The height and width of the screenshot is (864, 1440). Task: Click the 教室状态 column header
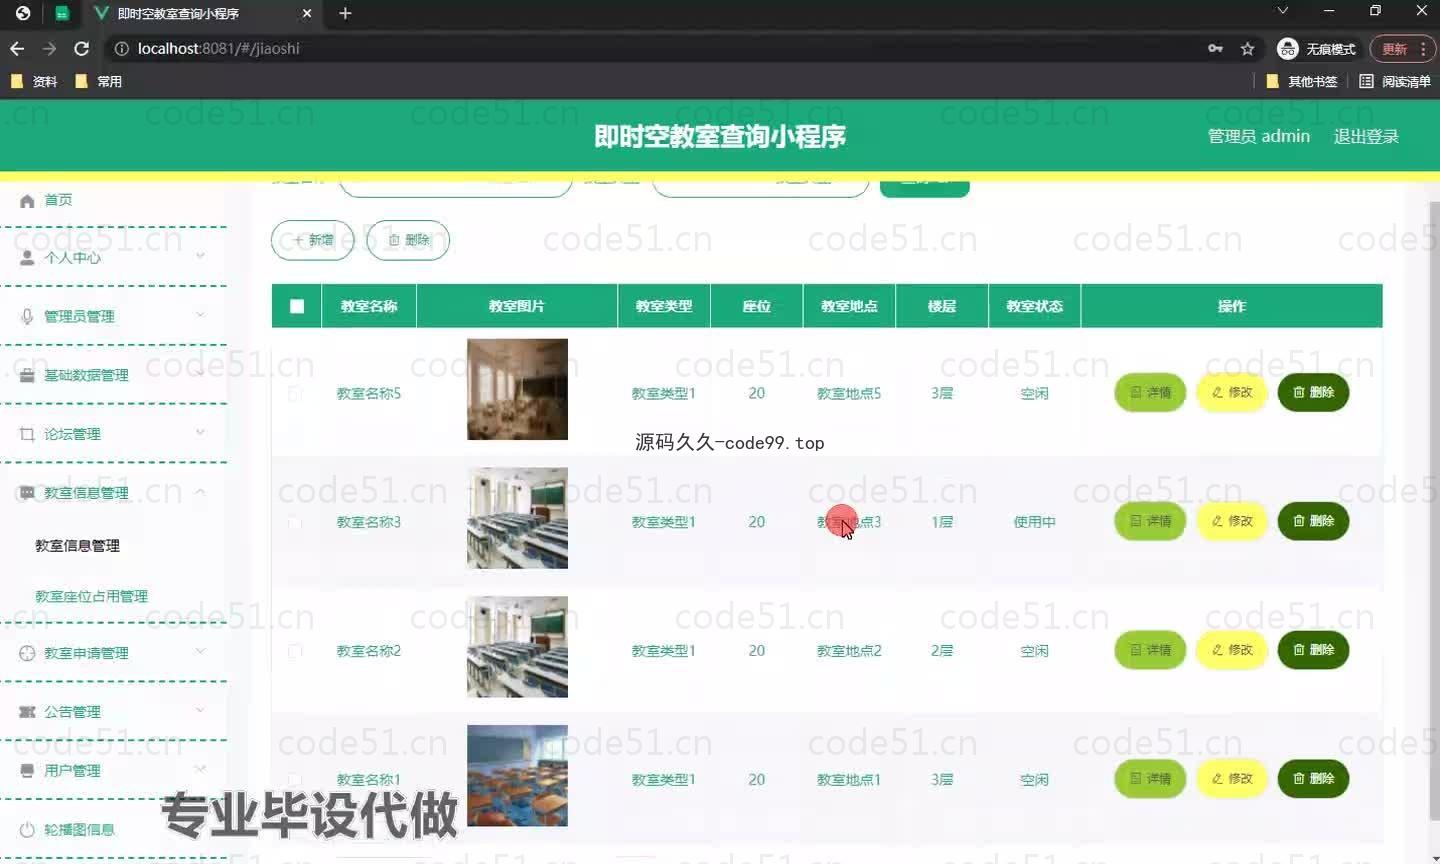(x=1034, y=306)
